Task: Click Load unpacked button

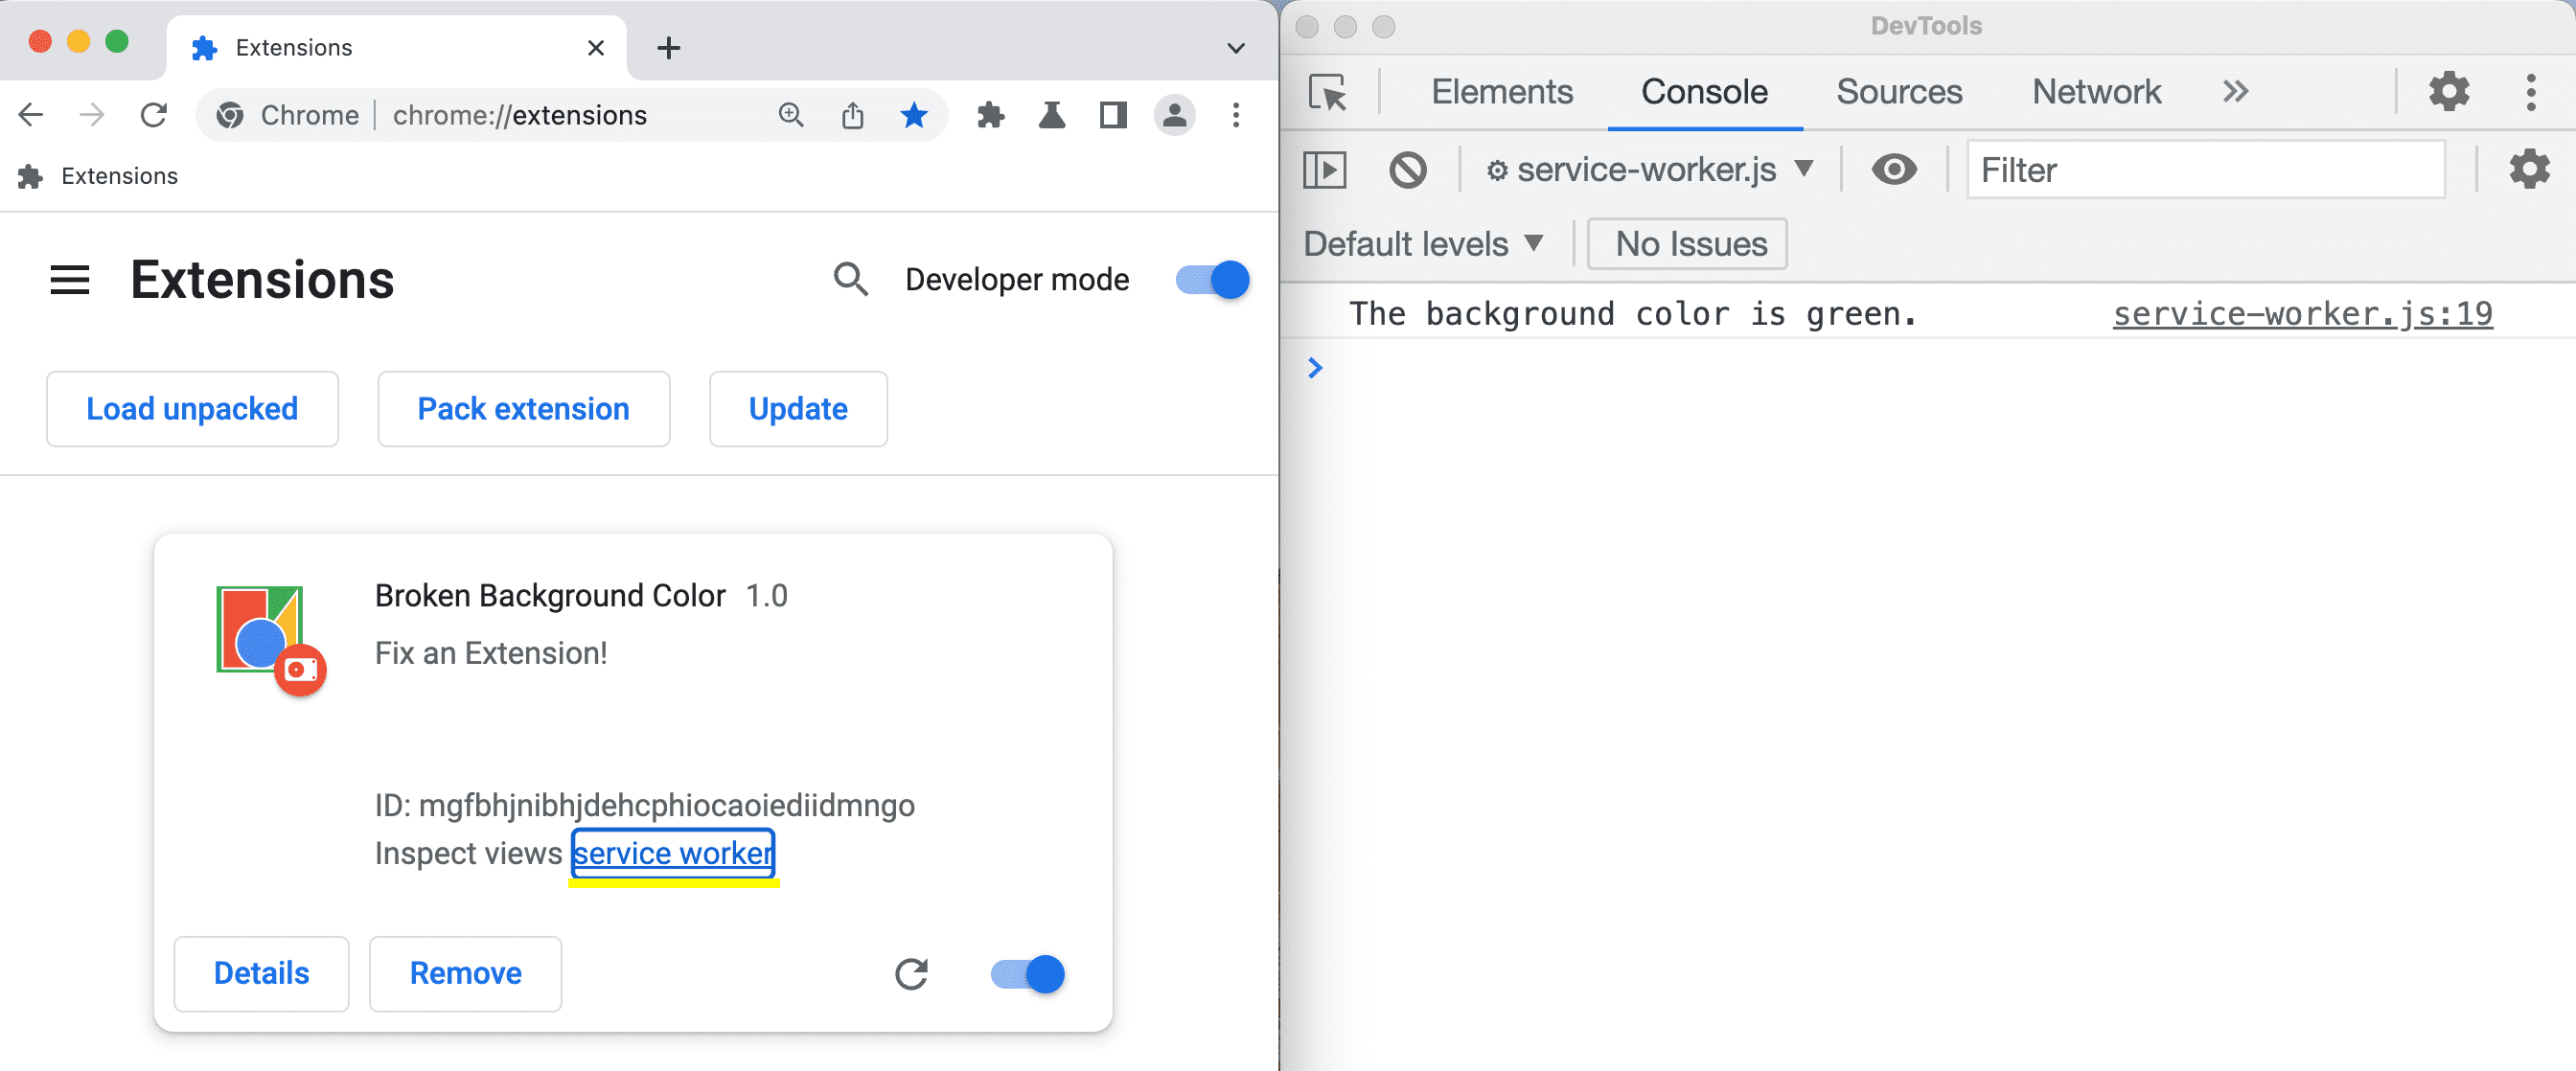Action: coord(191,409)
